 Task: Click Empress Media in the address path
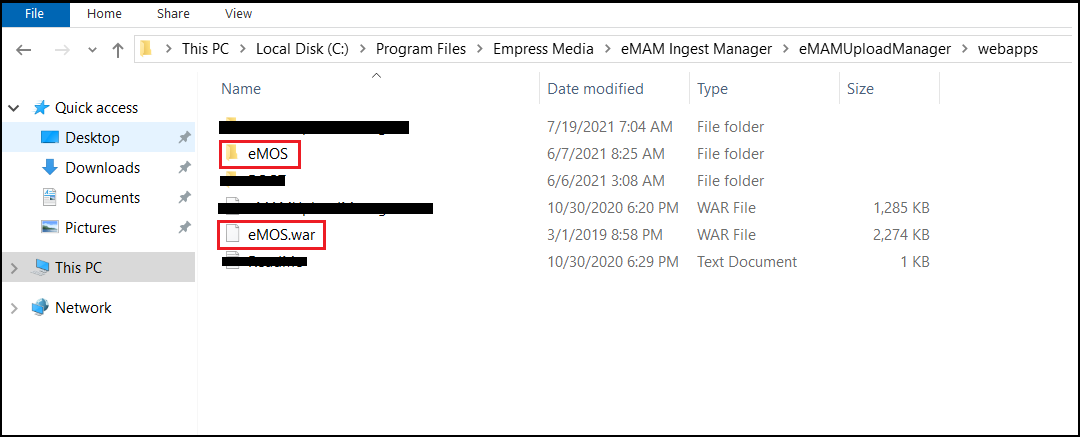[543, 49]
